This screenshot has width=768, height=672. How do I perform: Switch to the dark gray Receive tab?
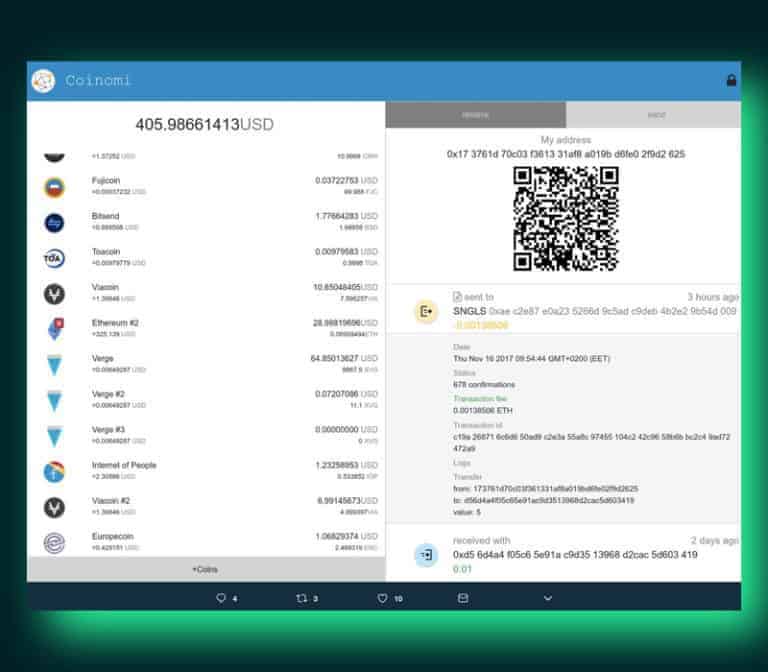(x=476, y=115)
